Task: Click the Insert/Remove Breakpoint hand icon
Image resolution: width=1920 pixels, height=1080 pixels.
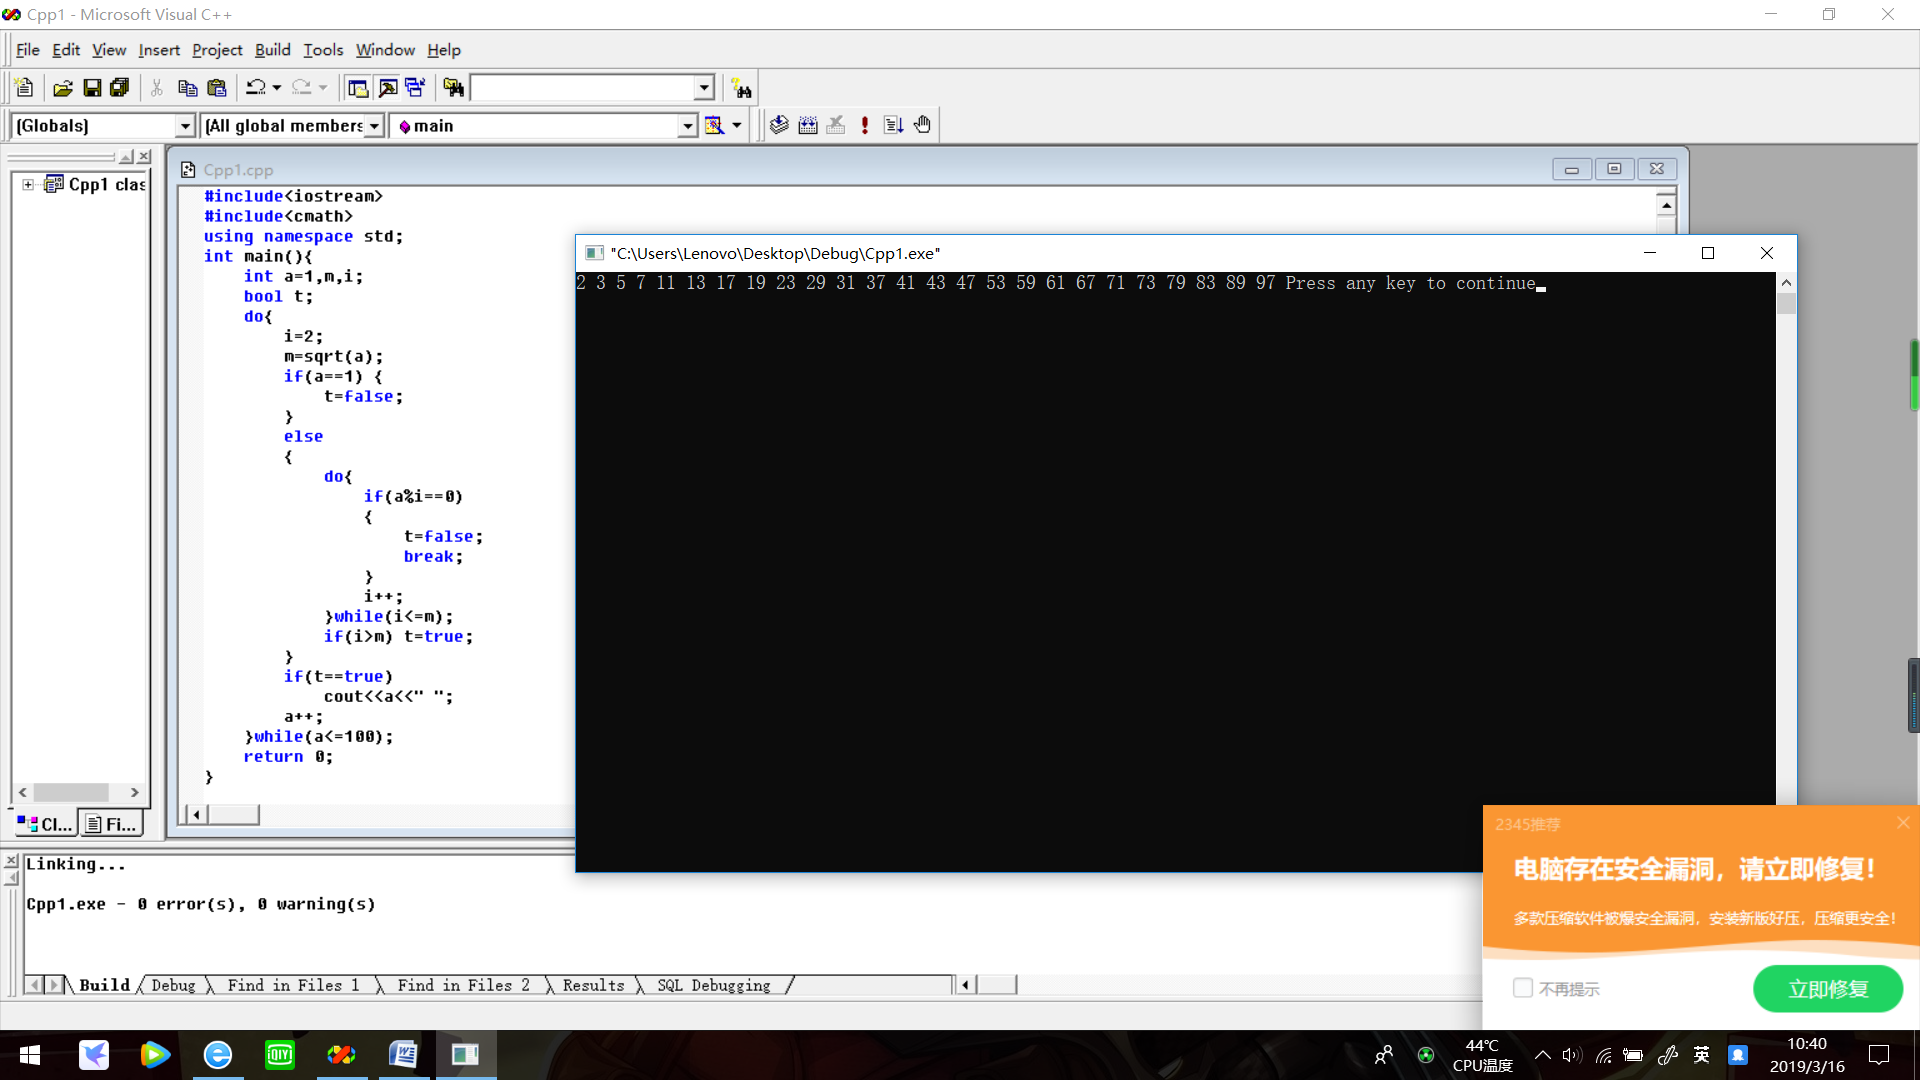Action: 922,125
